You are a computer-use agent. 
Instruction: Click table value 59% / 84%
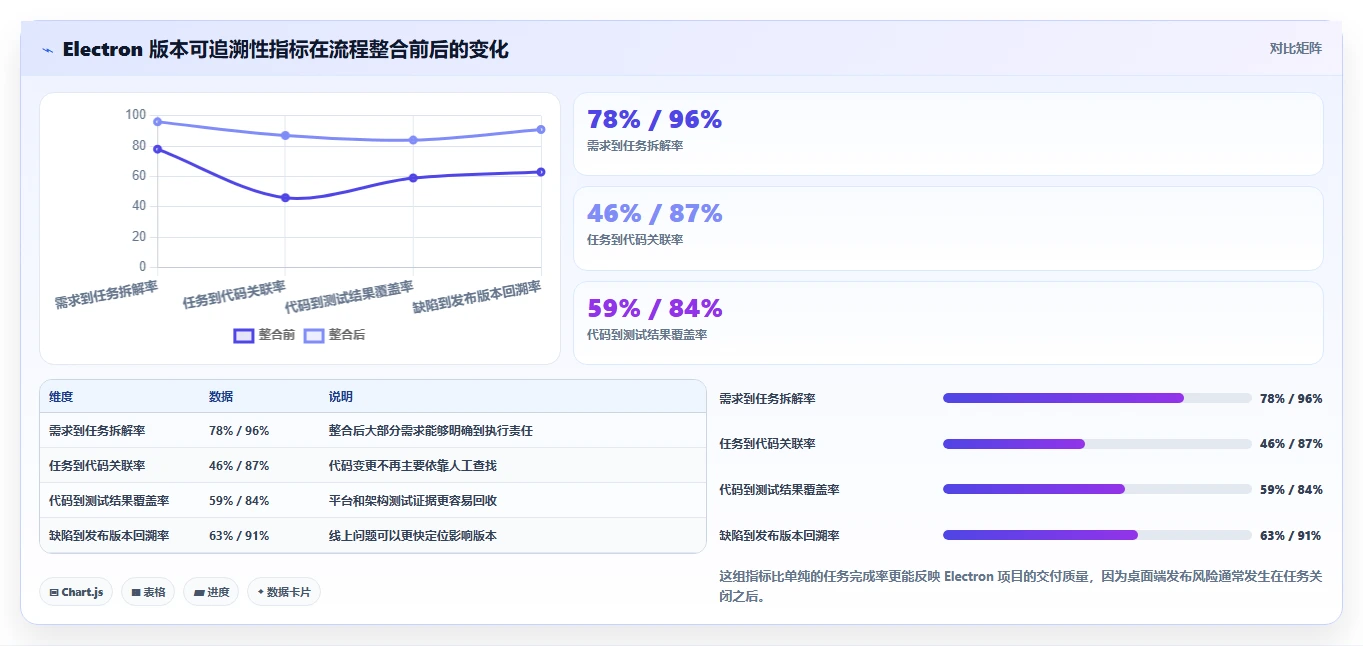click(239, 501)
